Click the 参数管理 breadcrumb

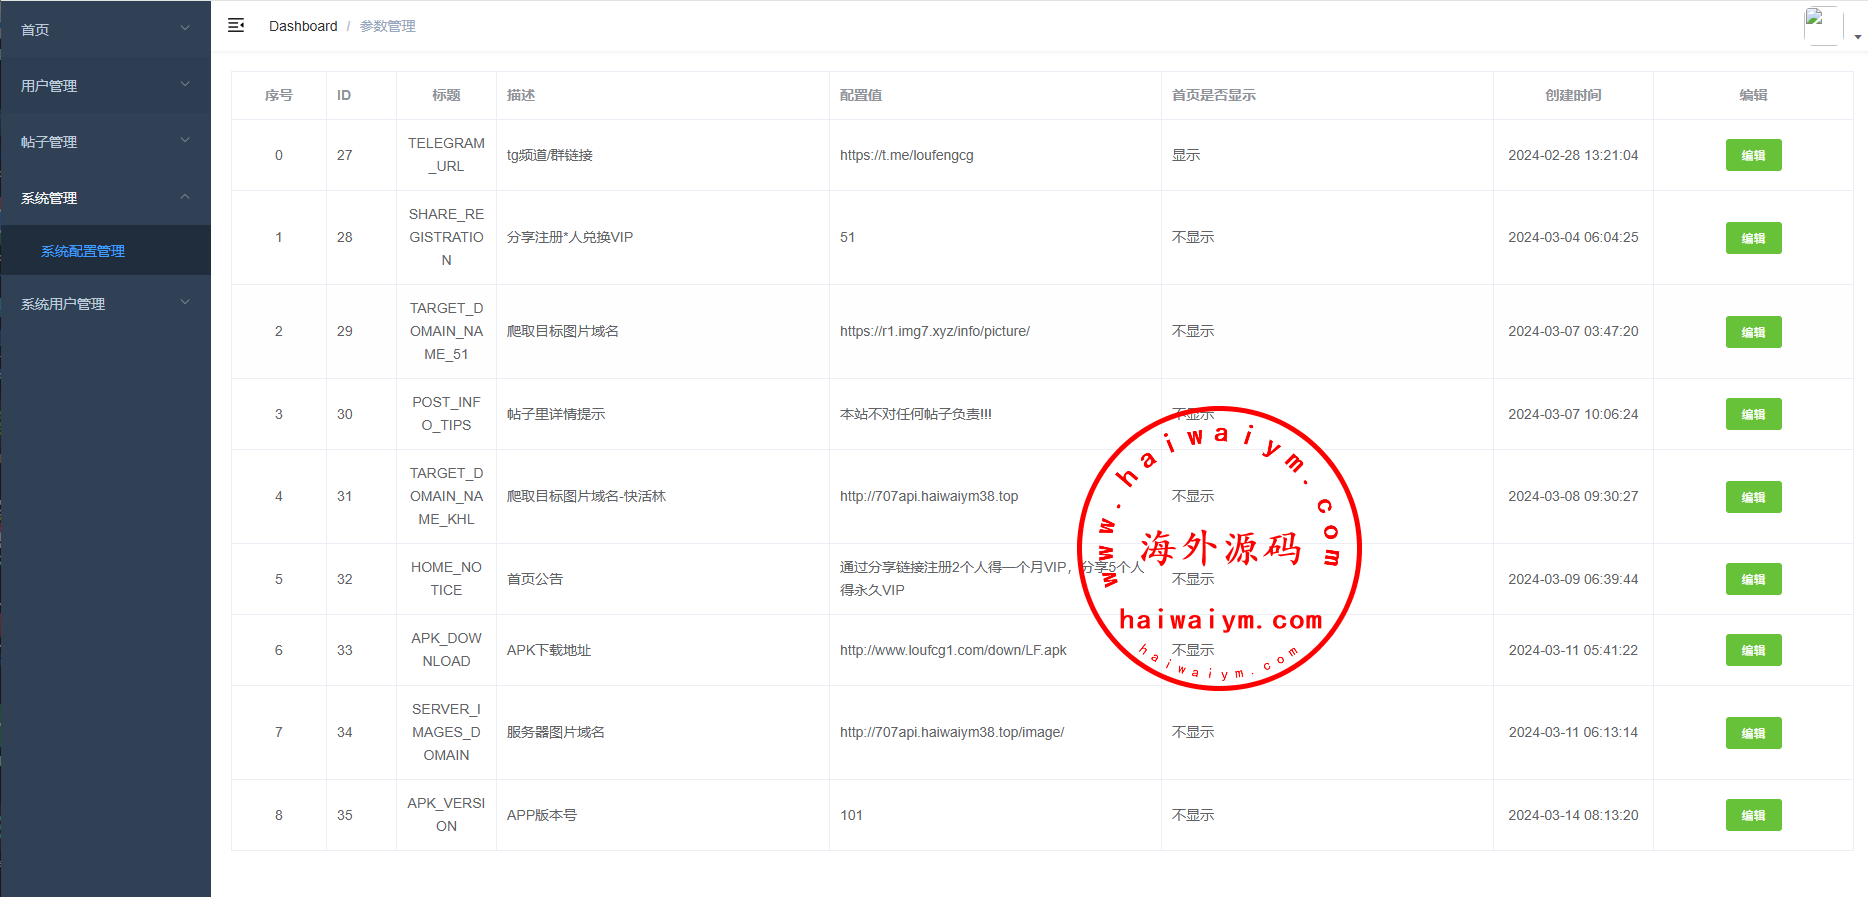point(387,26)
